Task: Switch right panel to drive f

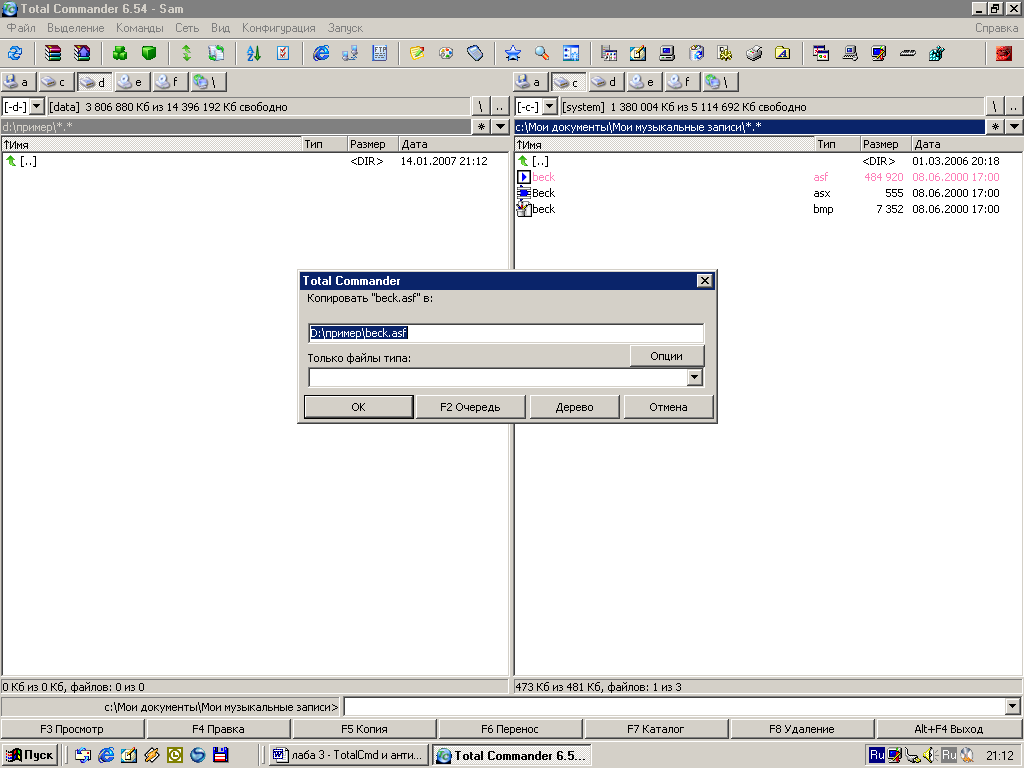Action: [682, 82]
